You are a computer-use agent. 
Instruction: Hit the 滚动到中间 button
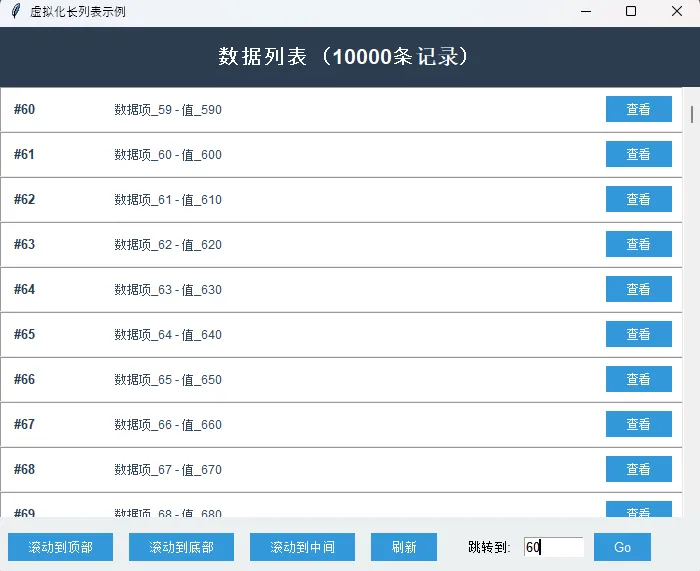302,547
